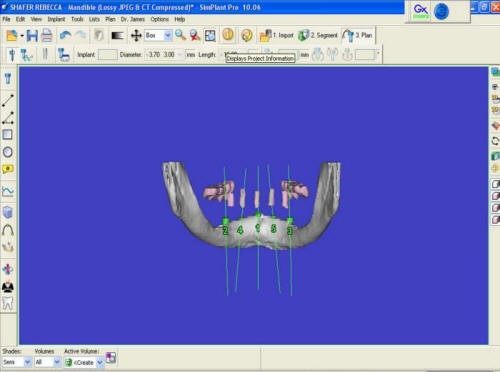Image resolution: width=500 pixels, height=372 pixels.
Task: Click the redo arrow icon
Action: 80,35
